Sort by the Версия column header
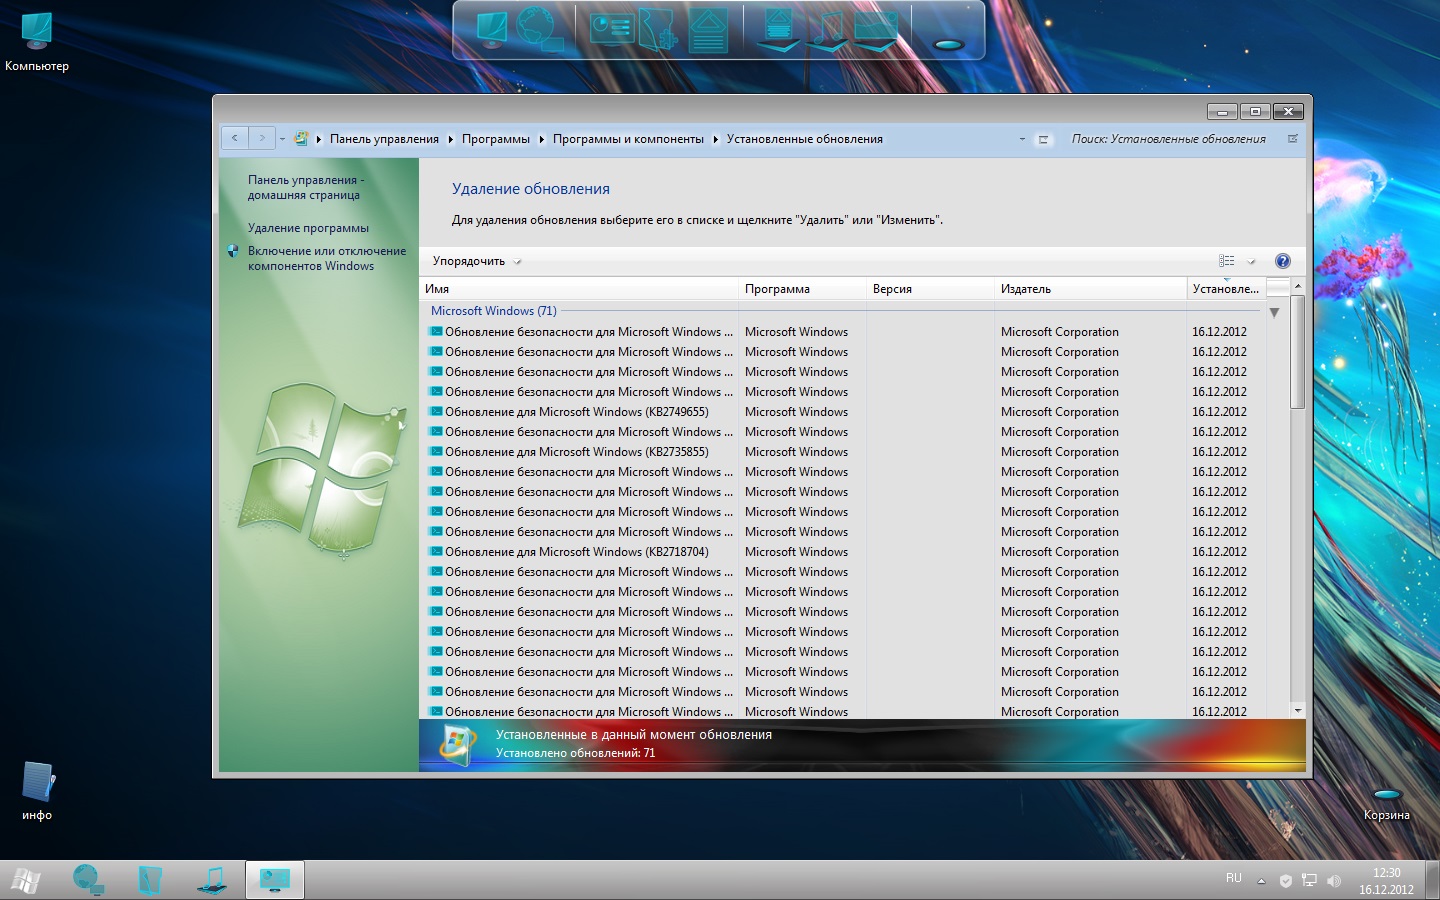This screenshot has width=1440, height=900. pyautogui.click(x=931, y=288)
